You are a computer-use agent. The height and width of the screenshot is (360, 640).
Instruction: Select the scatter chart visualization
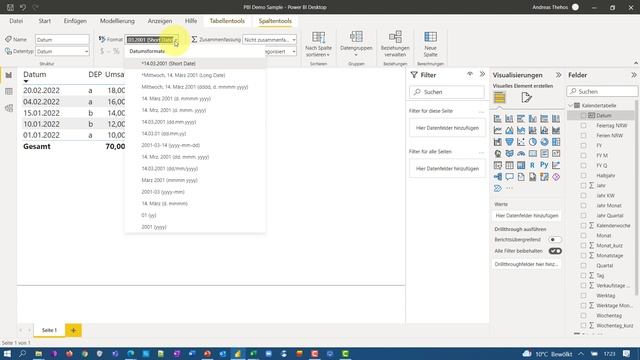[x=521, y=142]
